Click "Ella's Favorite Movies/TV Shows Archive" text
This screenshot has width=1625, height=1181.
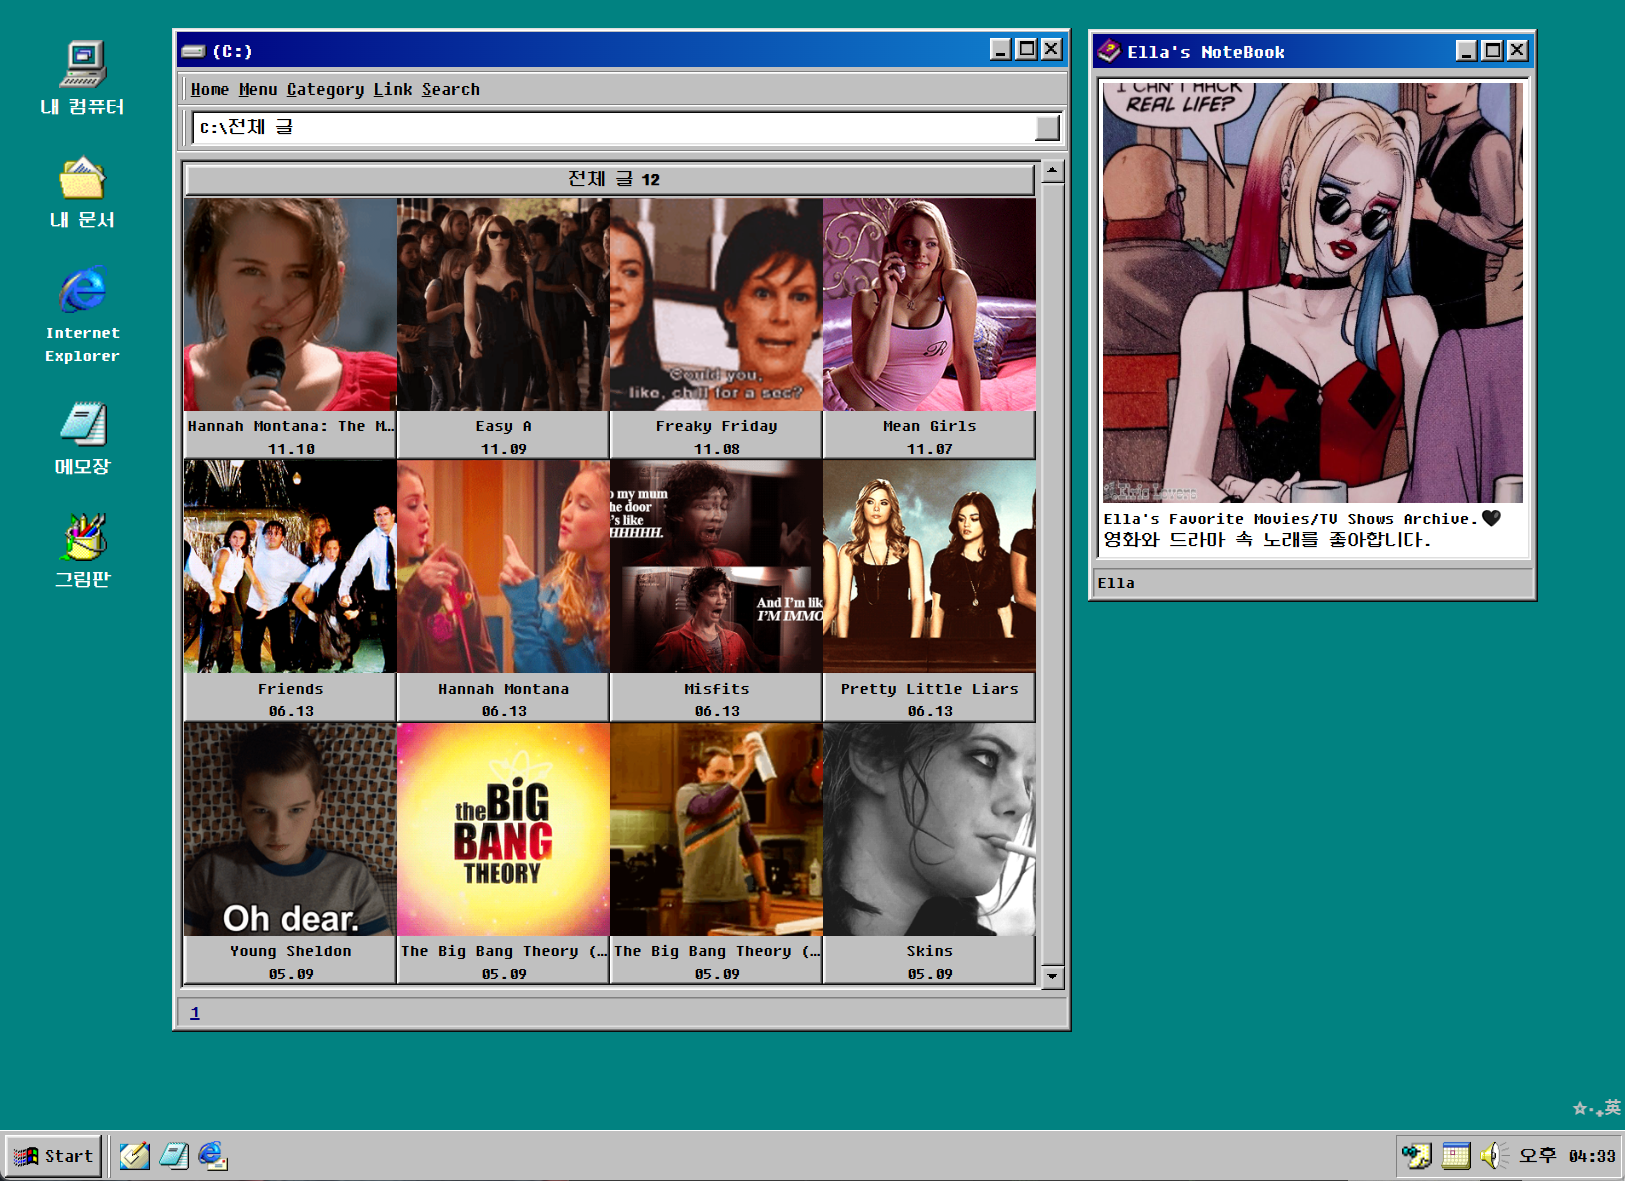pos(1290,519)
